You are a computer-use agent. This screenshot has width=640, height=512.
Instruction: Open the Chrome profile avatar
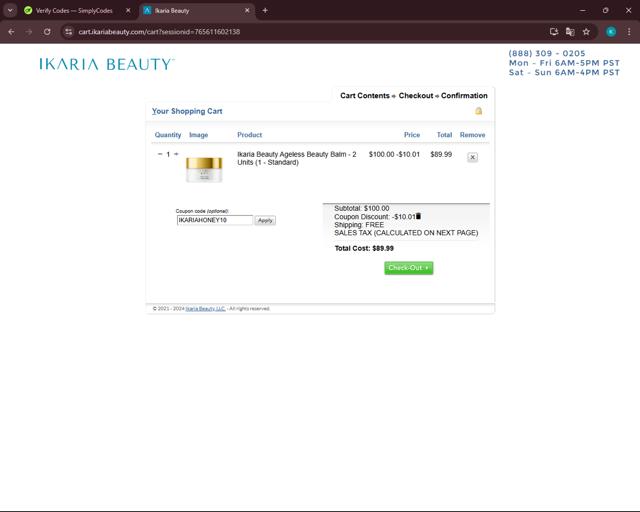(611, 32)
